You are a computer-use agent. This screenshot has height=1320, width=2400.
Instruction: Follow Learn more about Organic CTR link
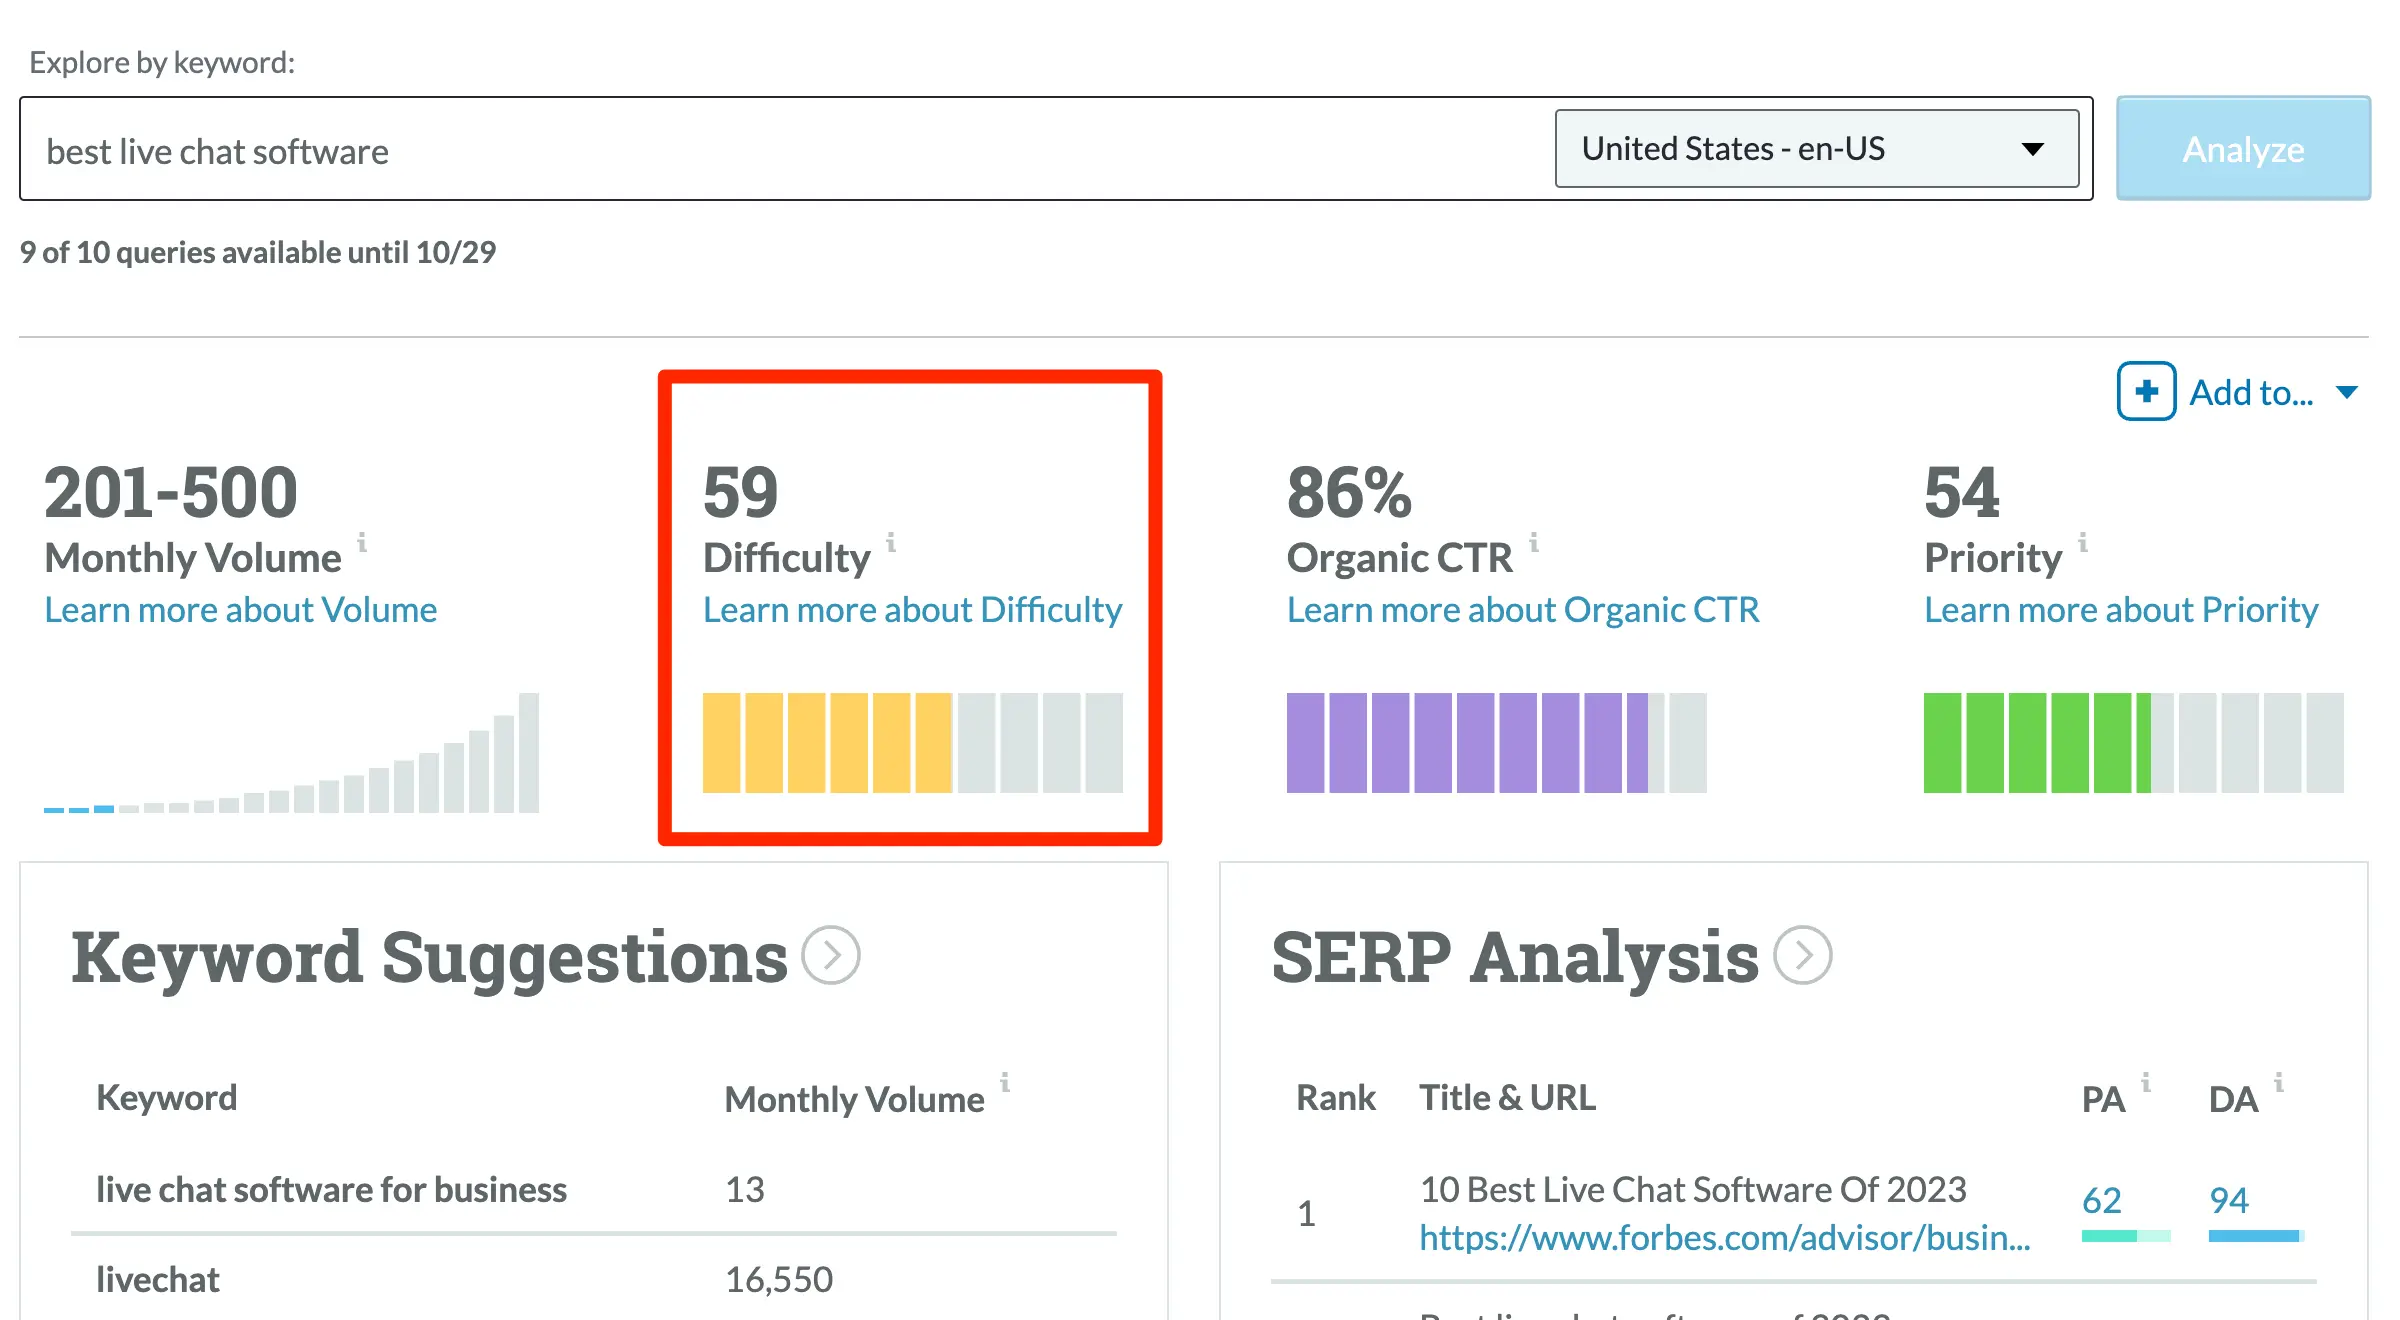(x=1522, y=610)
